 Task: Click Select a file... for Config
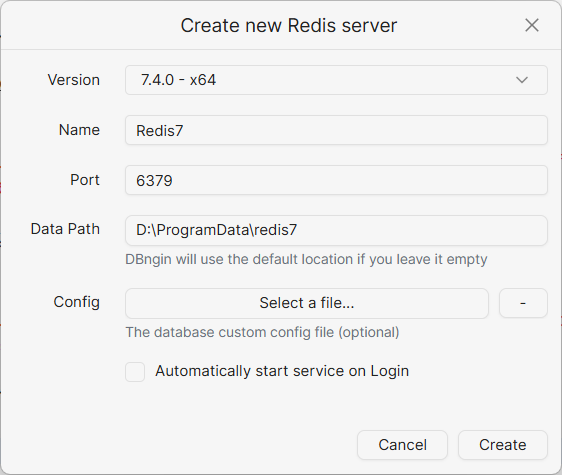coord(307,303)
